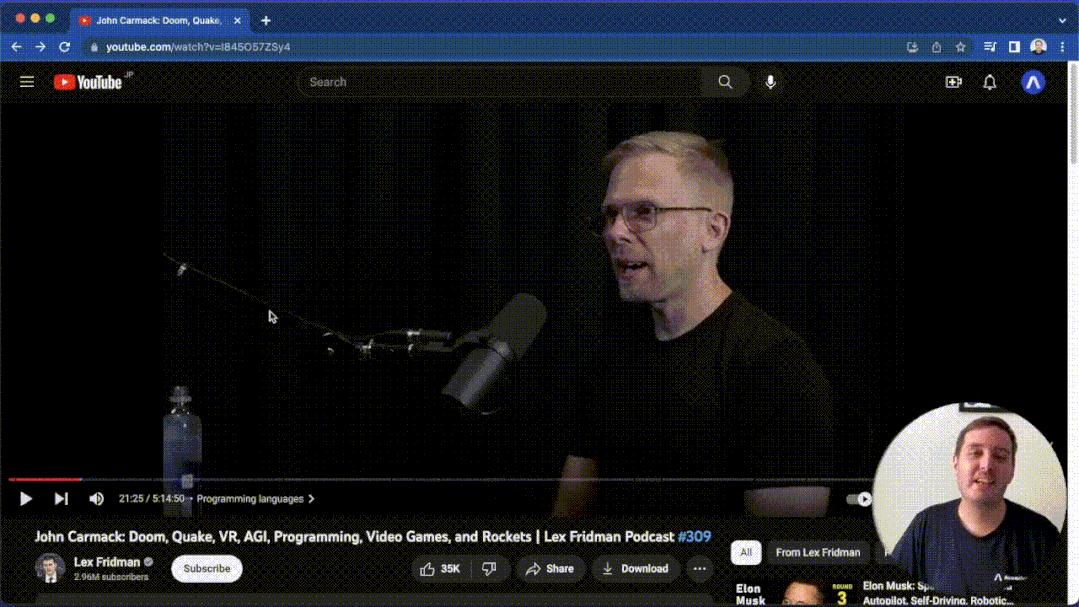Like the video with thumbs up
Viewport: 1079px width, 607px height.
(440, 568)
